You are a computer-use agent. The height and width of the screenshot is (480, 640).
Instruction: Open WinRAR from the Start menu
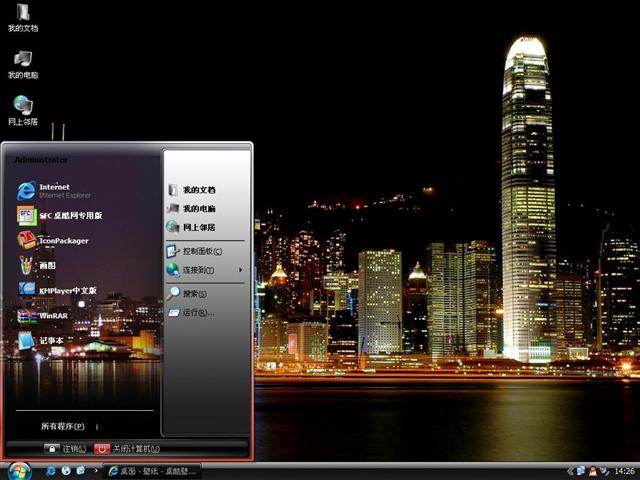pyautogui.click(x=43, y=316)
